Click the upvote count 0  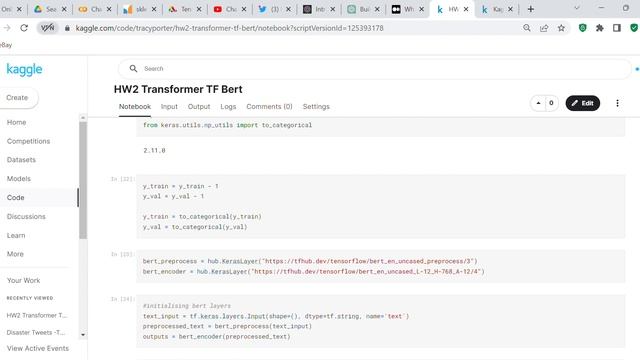551,103
